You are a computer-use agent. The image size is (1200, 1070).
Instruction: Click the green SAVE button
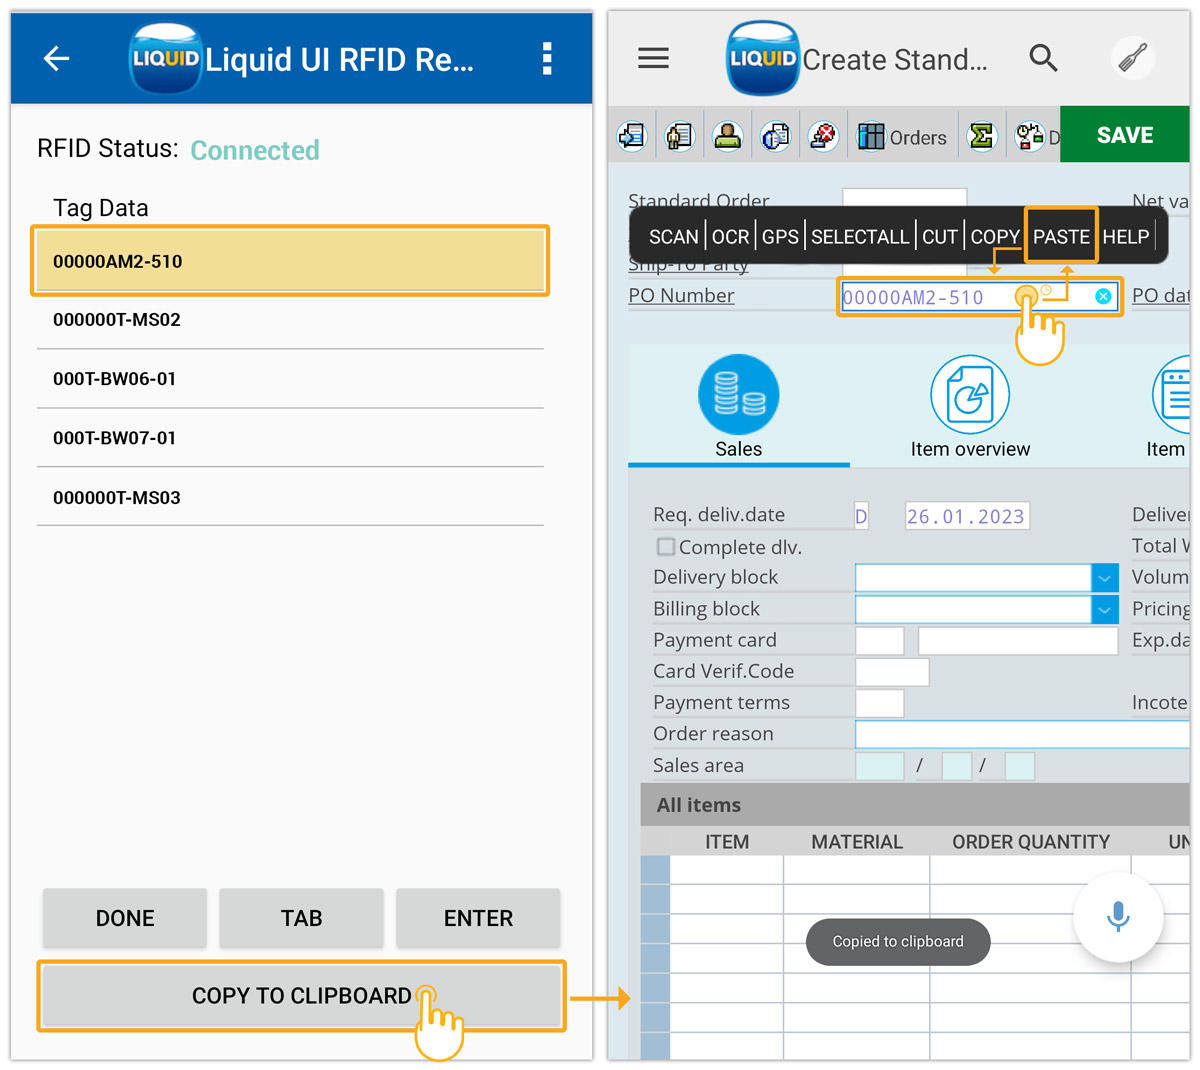tap(1124, 135)
